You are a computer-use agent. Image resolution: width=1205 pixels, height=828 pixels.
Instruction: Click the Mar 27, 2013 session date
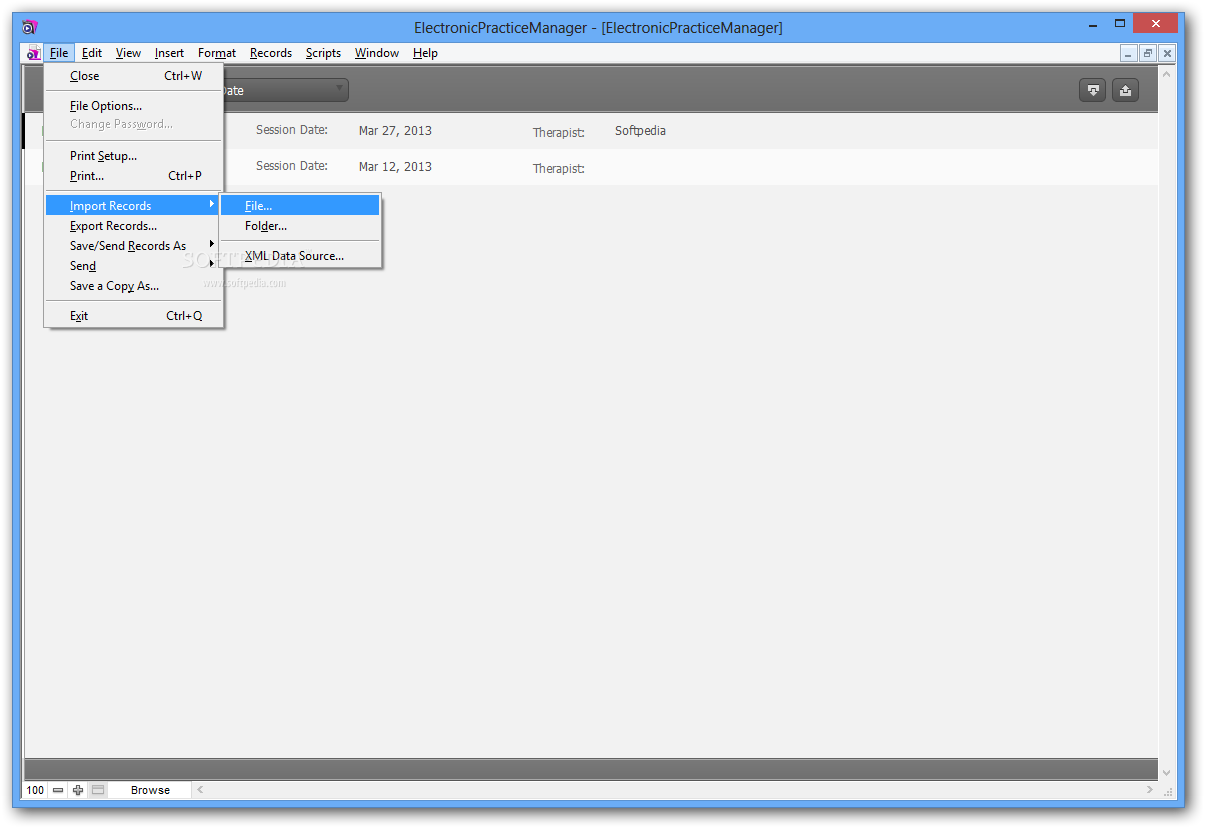(395, 131)
